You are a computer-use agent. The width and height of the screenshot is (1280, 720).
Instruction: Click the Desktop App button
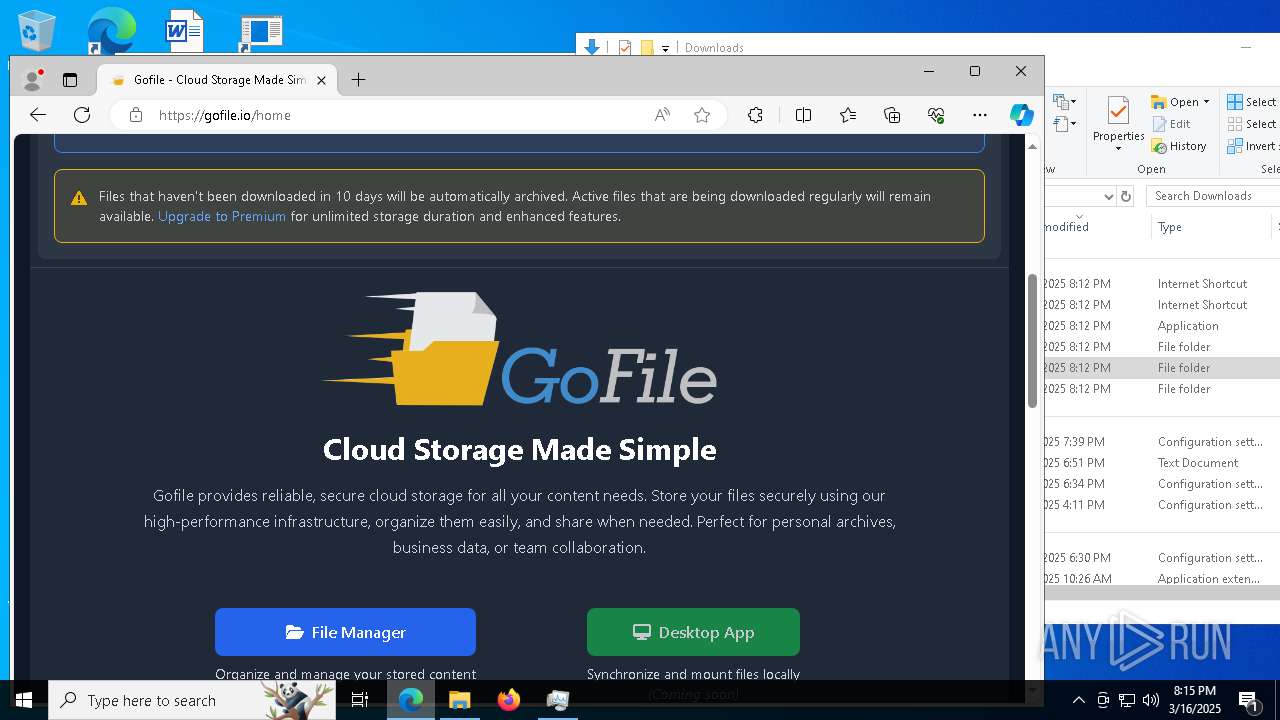click(693, 632)
